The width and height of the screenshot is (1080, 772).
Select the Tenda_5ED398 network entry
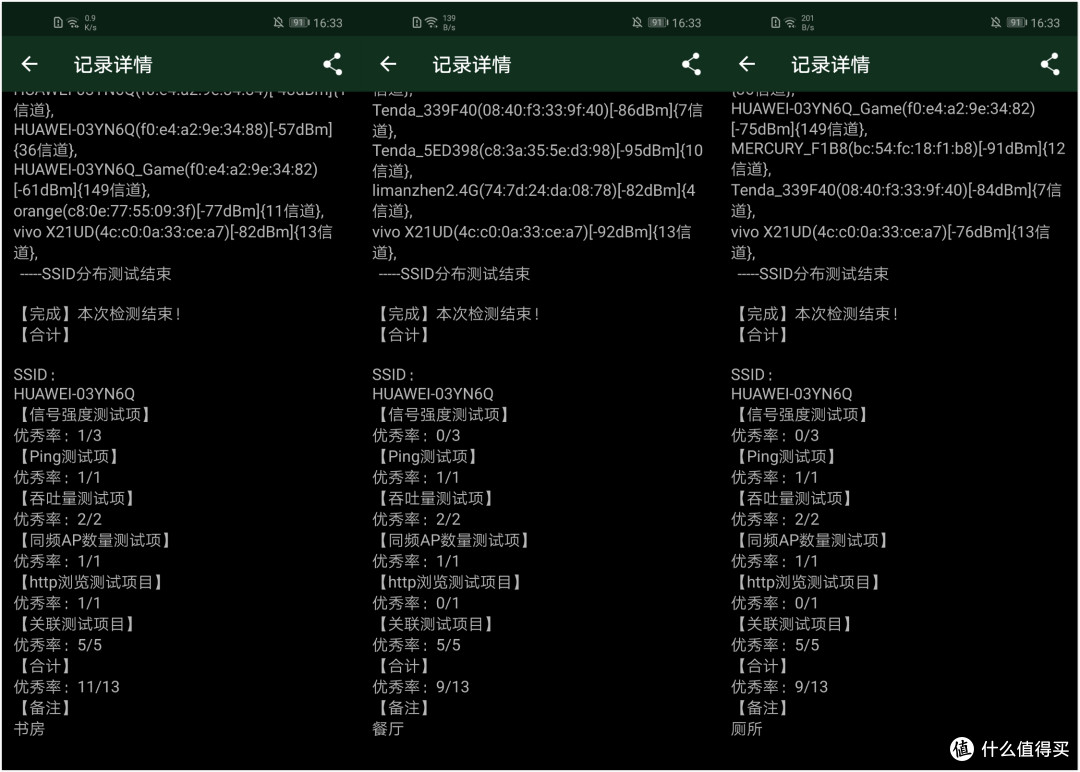537,160
